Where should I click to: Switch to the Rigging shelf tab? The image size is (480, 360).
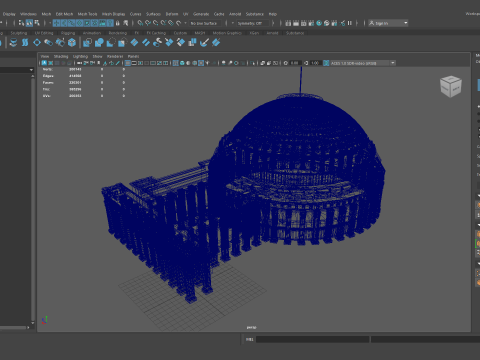pos(68,33)
